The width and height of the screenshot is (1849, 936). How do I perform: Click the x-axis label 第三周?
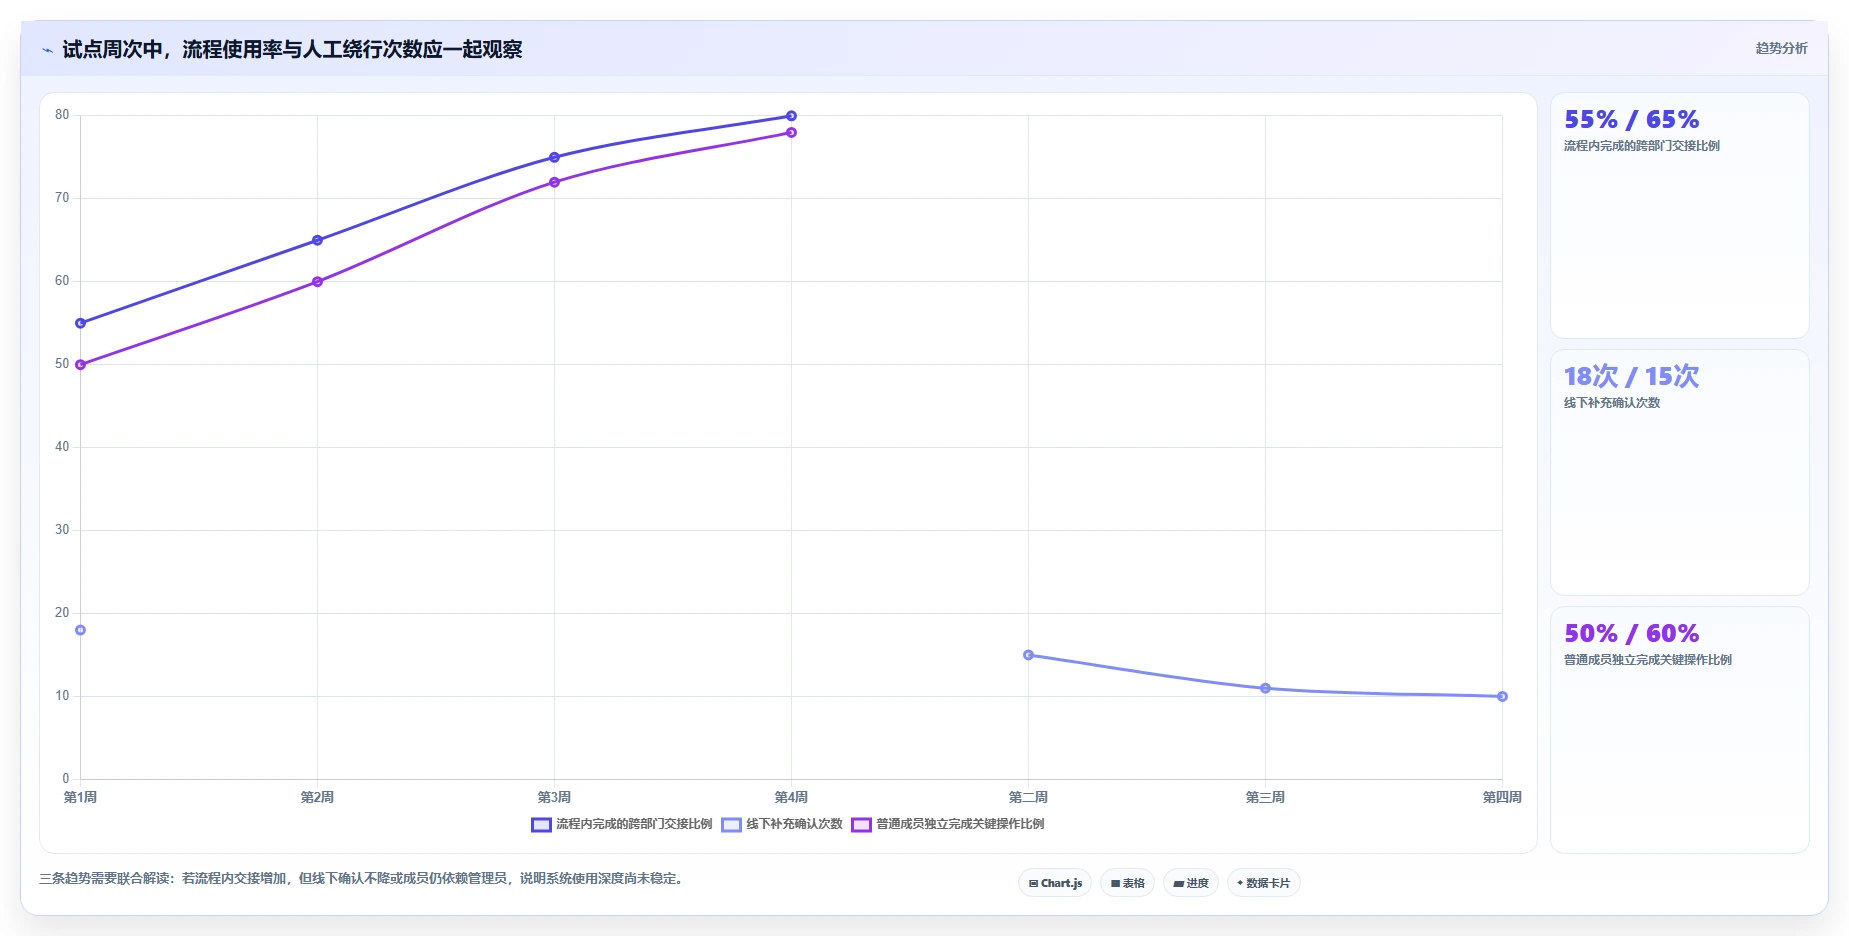tap(1265, 797)
